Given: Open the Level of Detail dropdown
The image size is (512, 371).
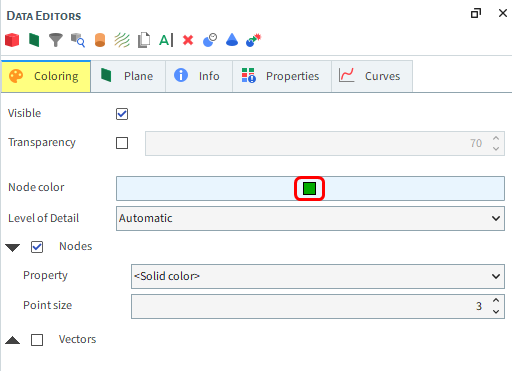Looking at the screenshot, I should pos(310,218).
